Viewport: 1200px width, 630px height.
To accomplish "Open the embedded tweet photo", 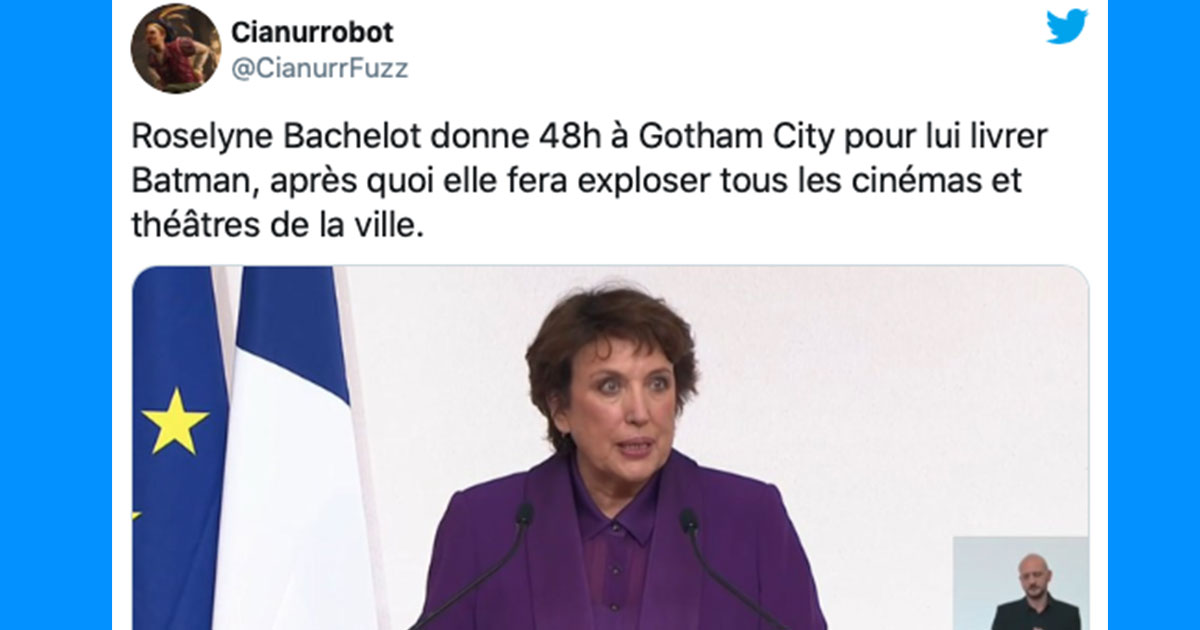I will [610, 448].
